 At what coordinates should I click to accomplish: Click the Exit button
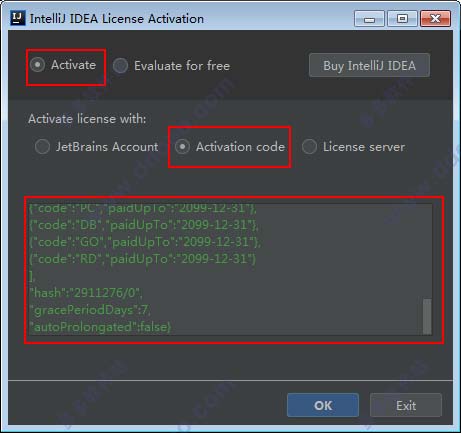[406, 405]
